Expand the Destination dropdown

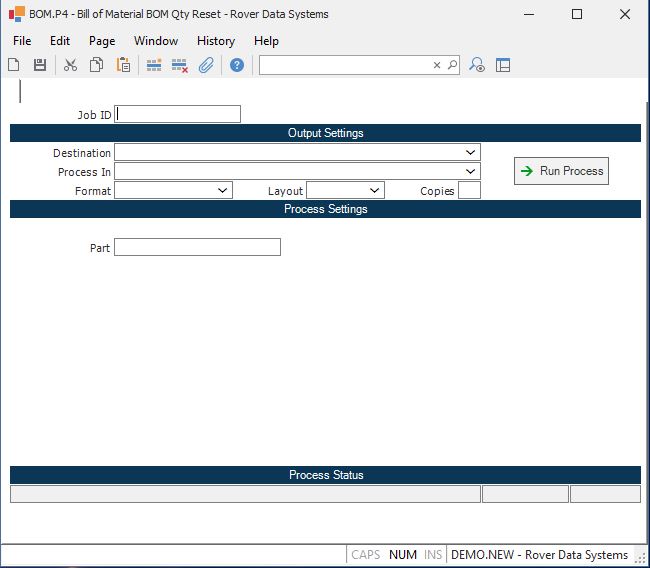pos(470,153)
